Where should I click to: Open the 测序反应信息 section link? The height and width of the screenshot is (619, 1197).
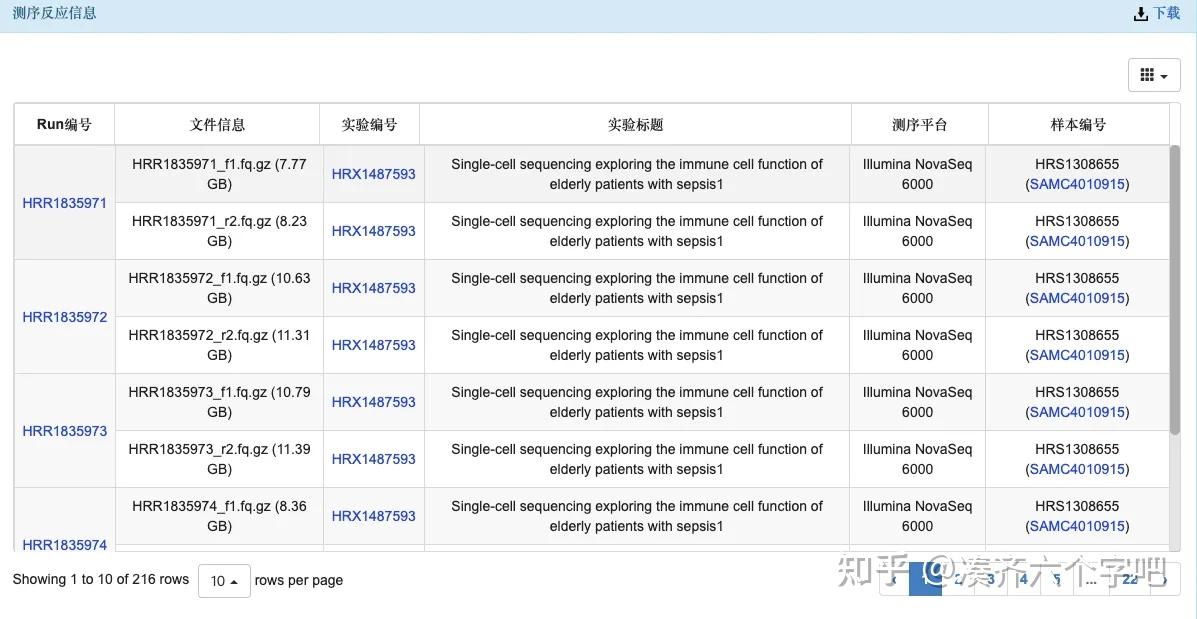tap(53, 12)
